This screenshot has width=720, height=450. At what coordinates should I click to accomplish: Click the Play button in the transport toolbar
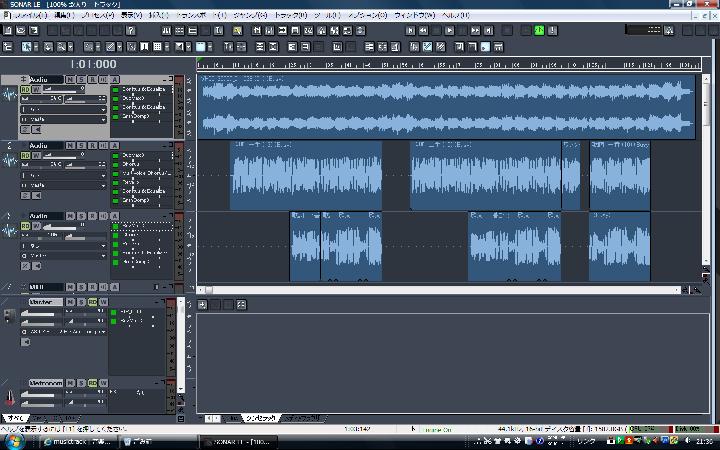coord(450,31)
